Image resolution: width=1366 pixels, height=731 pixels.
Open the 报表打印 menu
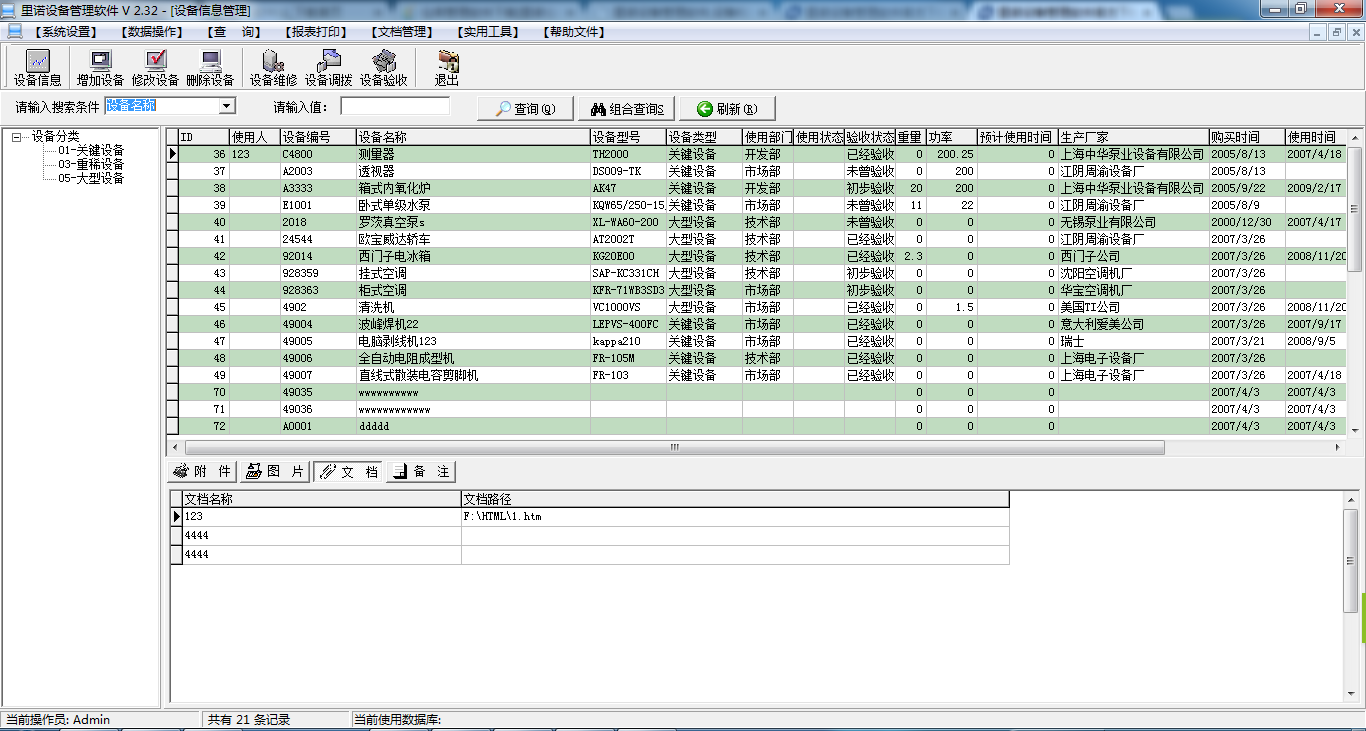[317, 32]
